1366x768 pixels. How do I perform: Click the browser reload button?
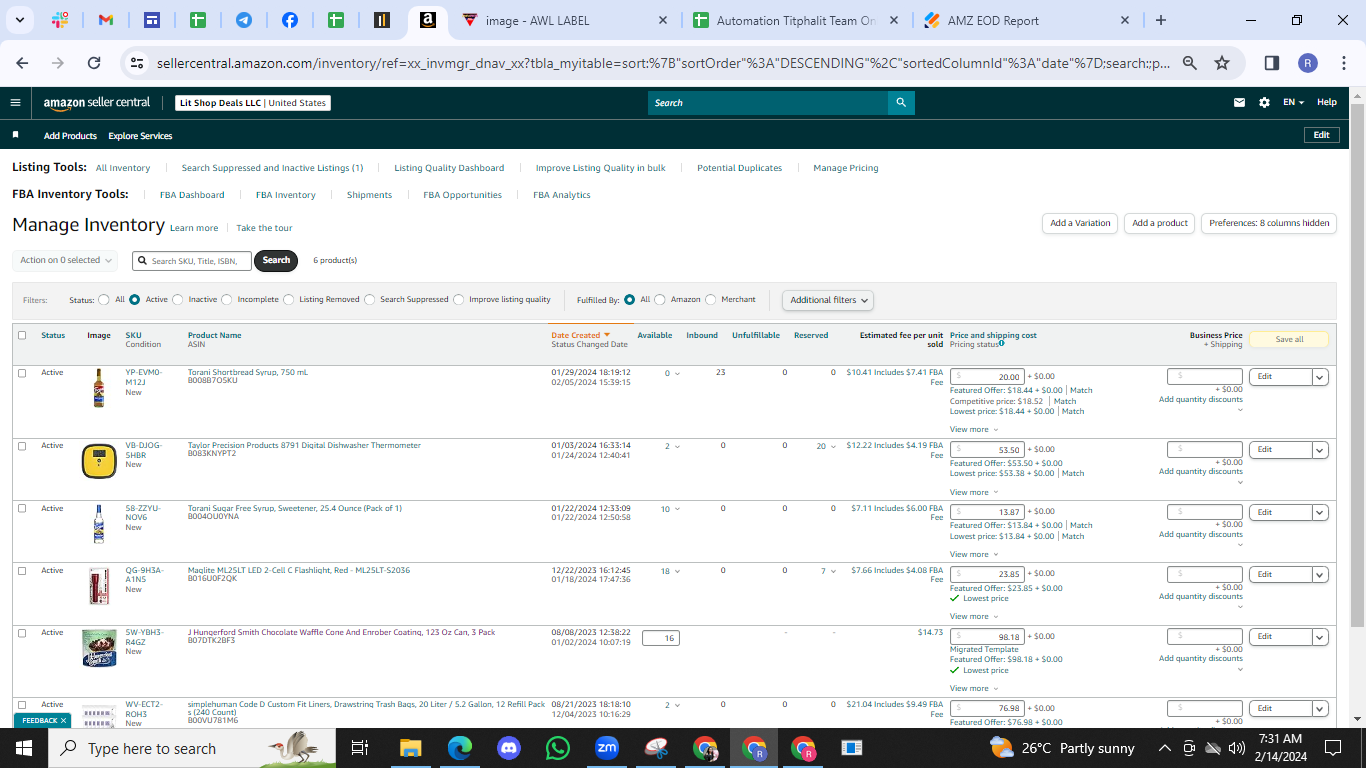(x=94, y=63)
